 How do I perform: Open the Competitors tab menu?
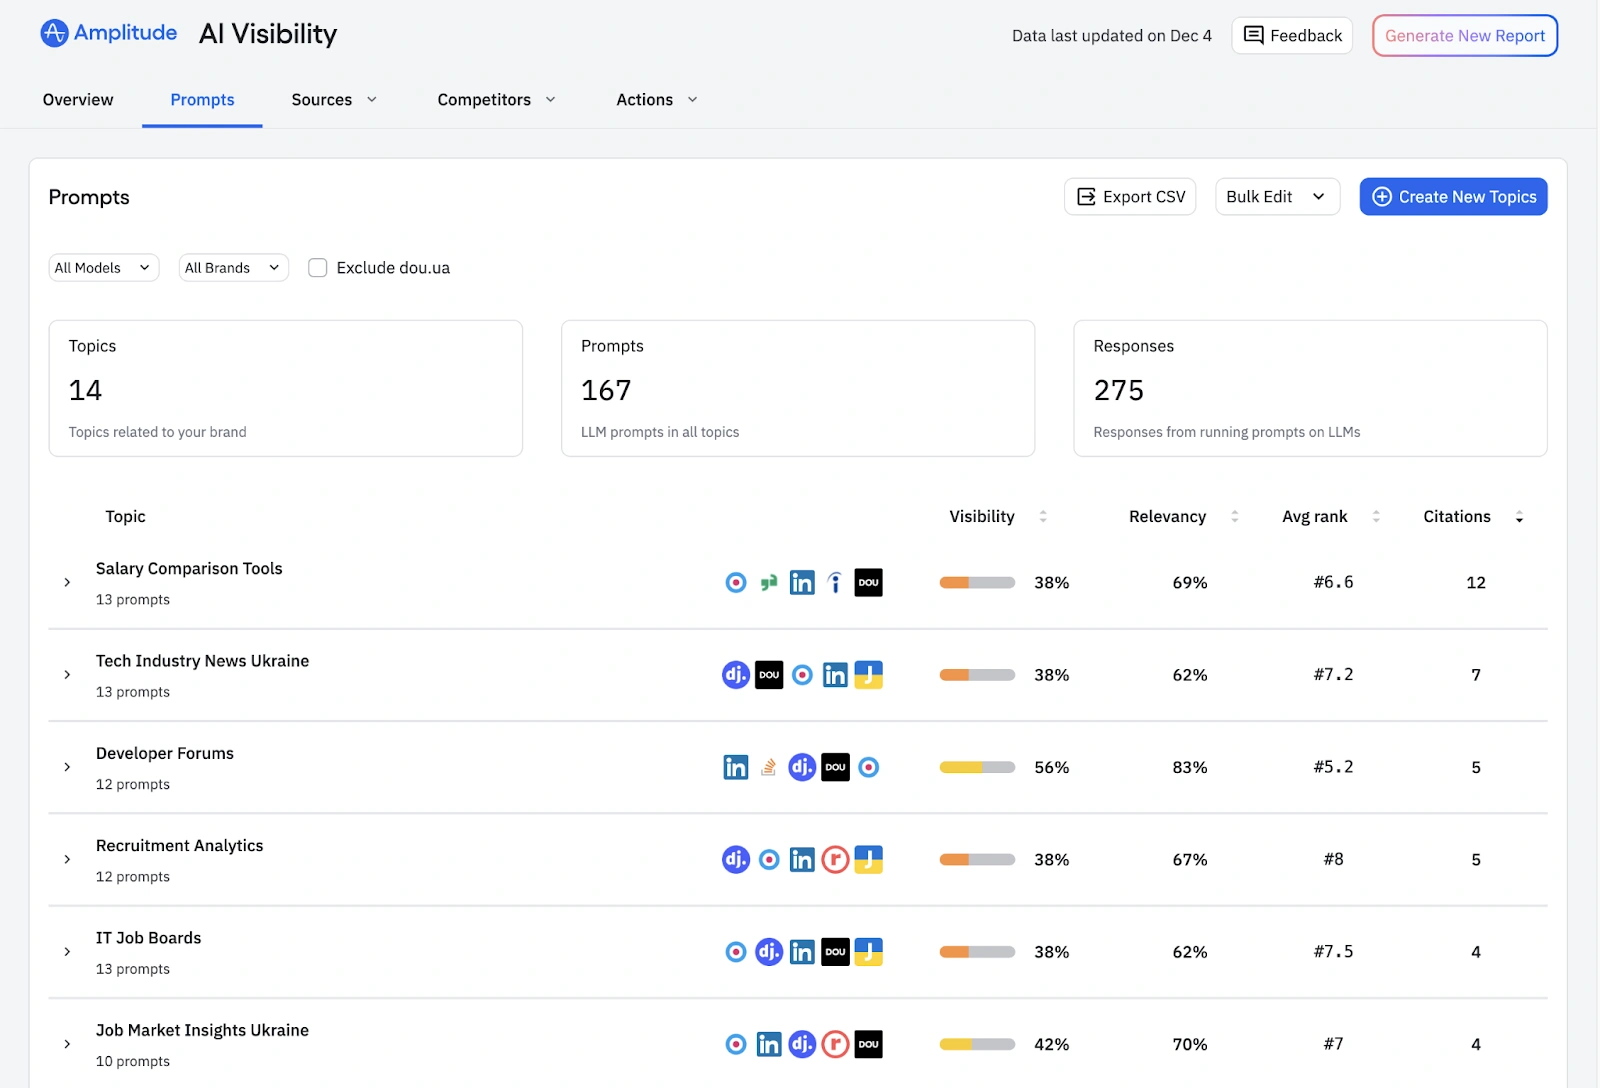496,100
